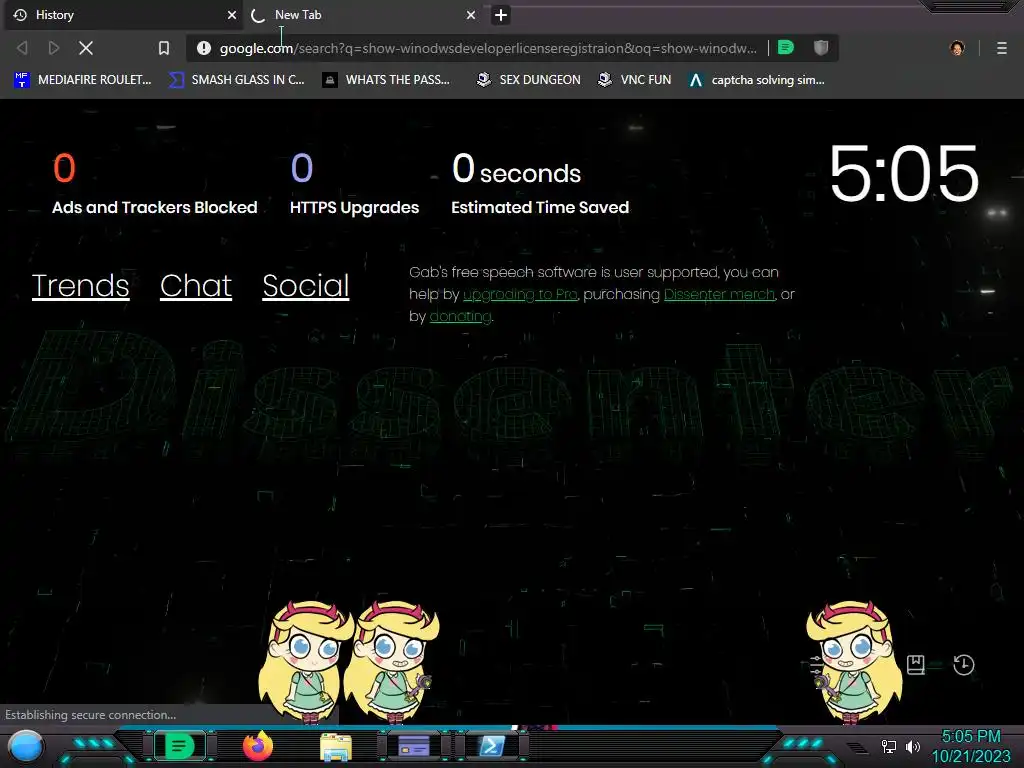1024x768 pixels.
Task: Launch Firefox from the taskbar
Action: (258, 746)
